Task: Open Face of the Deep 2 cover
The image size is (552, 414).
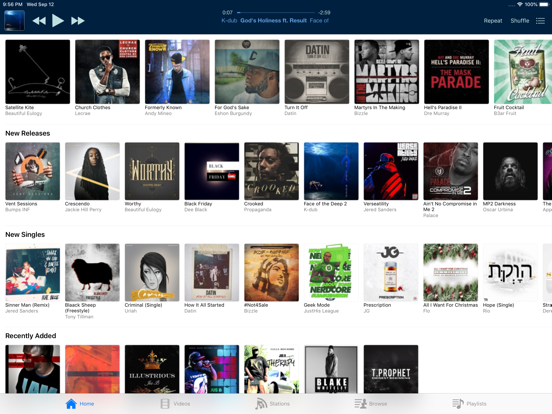Action: [x=331, y=171]
